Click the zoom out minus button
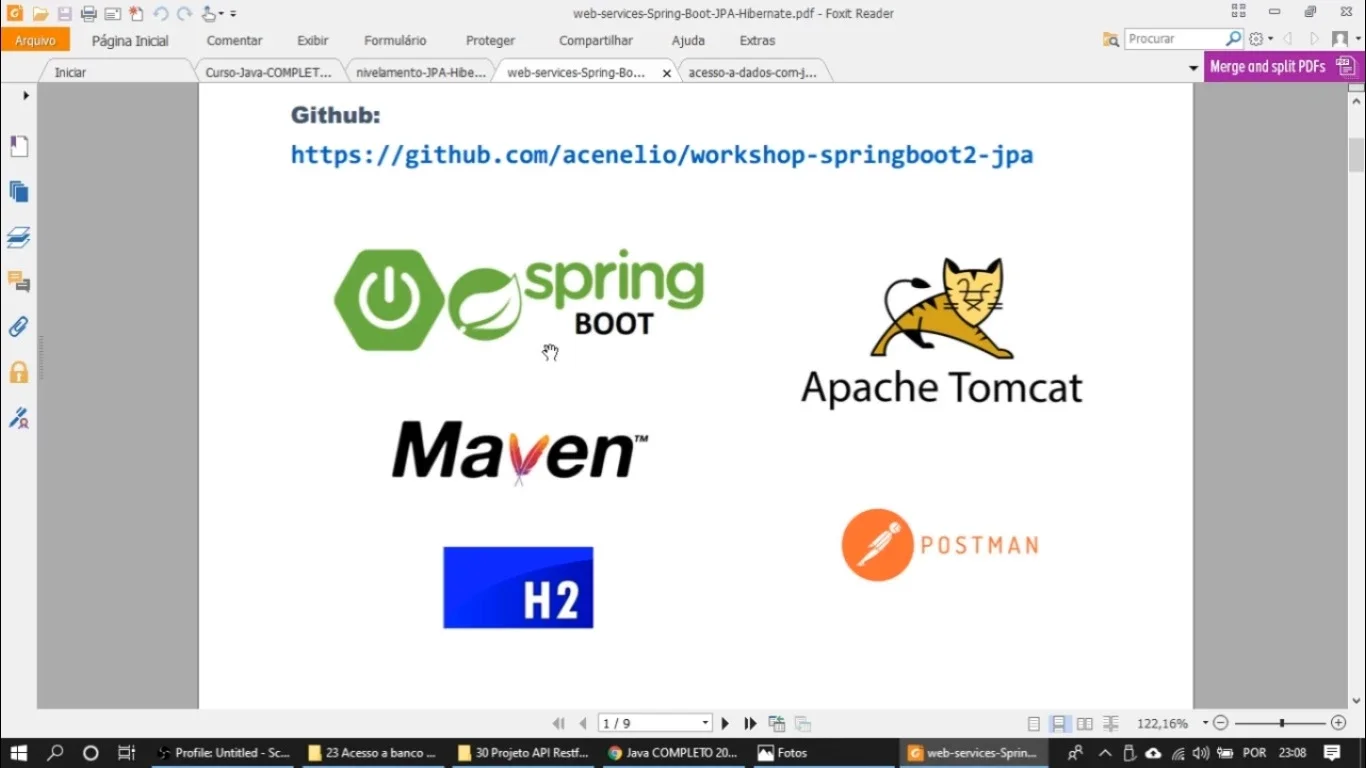Screen dimensions: 1366x768 1220,723
